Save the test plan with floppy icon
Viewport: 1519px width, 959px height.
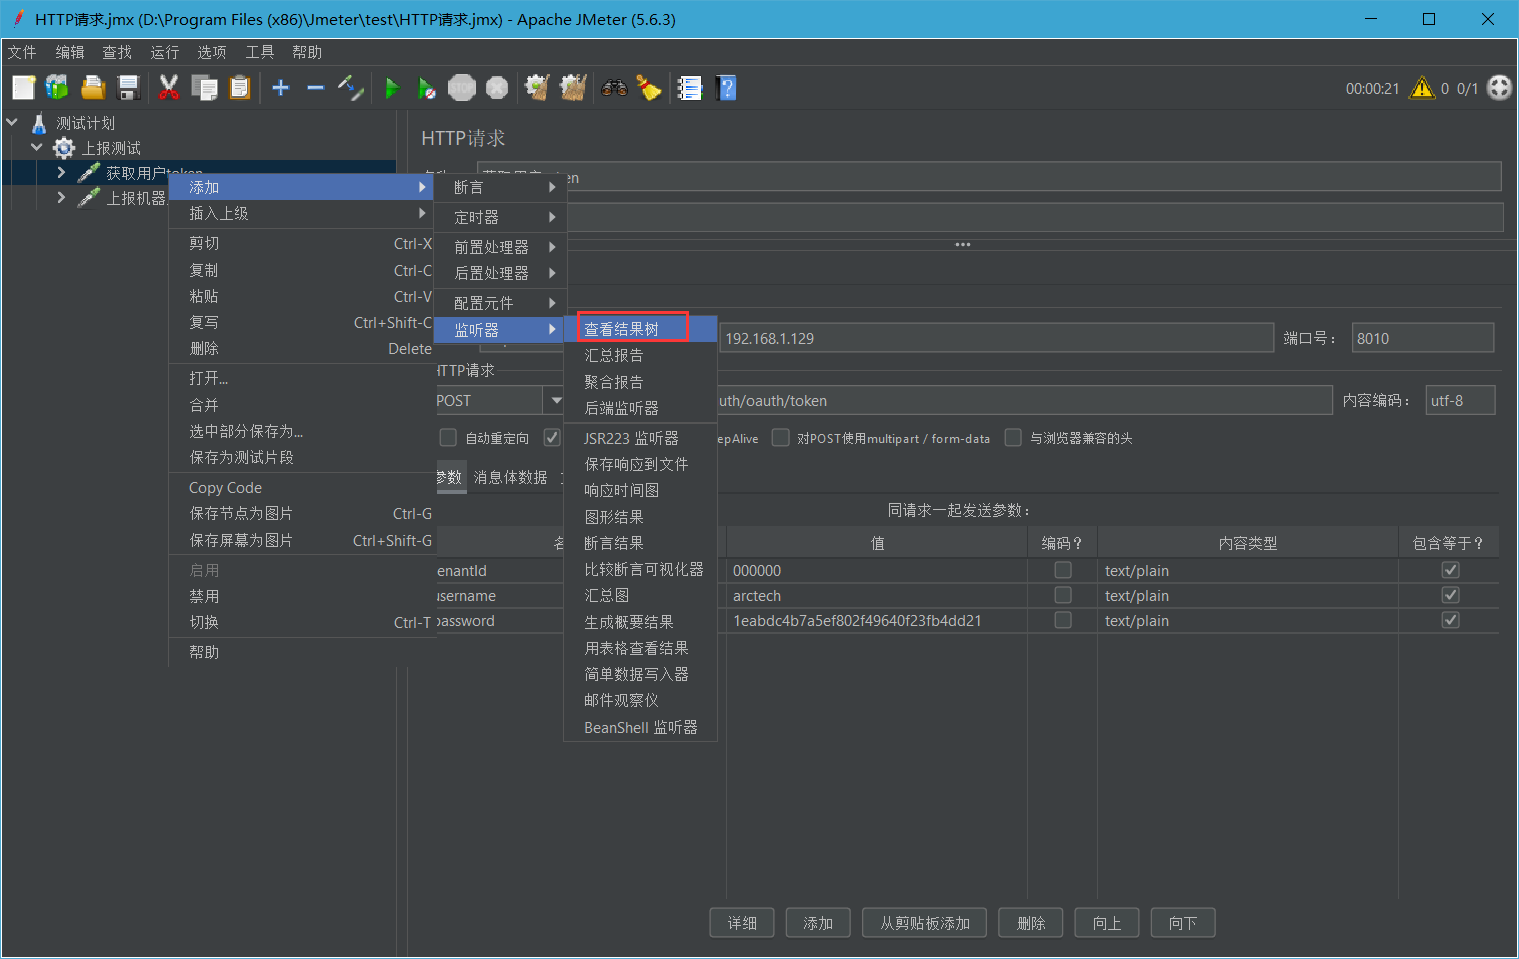[x=128, y=88]
